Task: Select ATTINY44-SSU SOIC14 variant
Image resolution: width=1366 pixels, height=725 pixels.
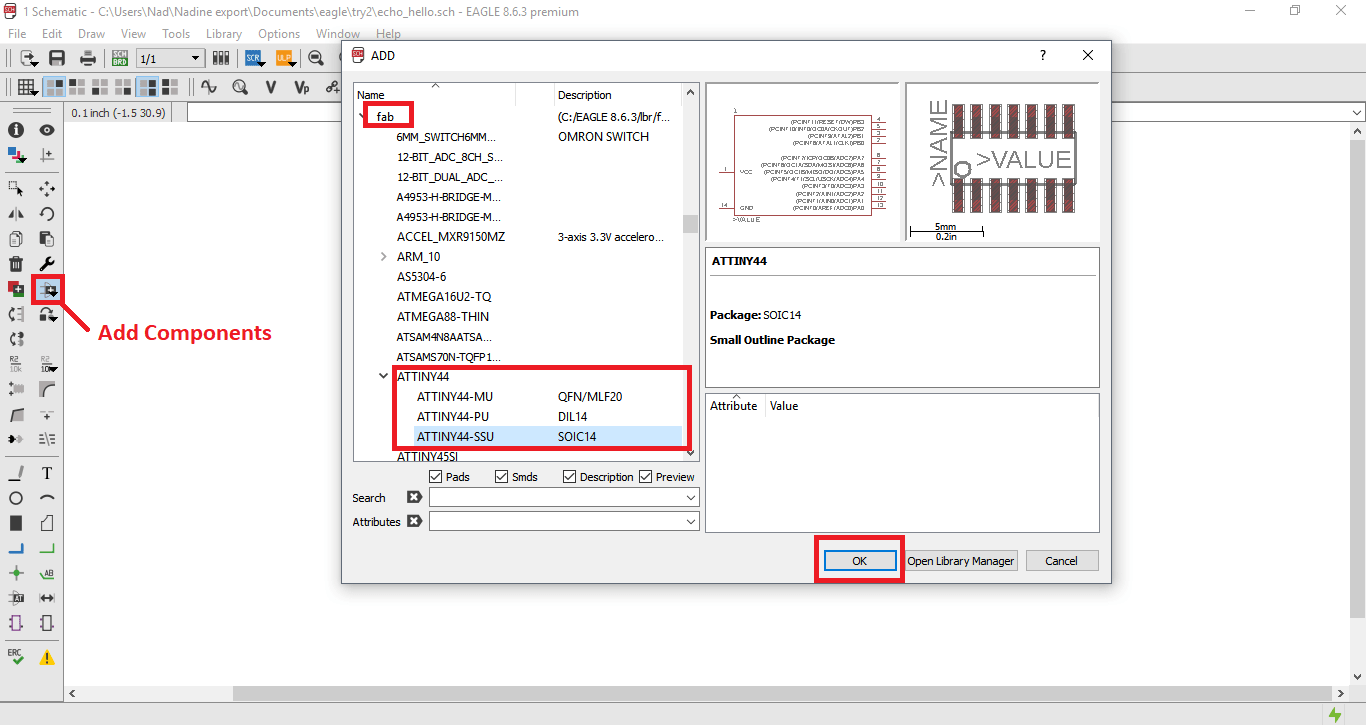Action: 548,437
